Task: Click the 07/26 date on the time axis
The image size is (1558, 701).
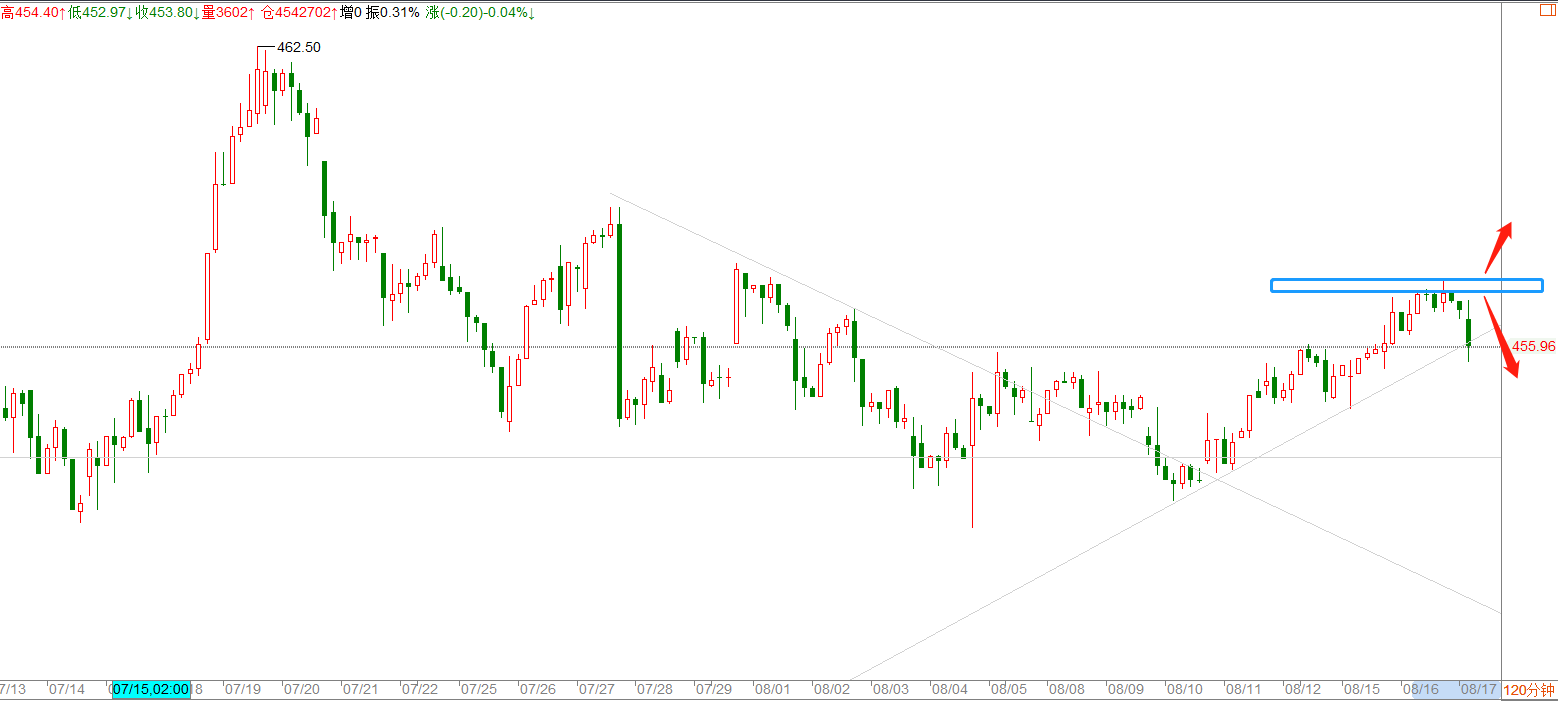Action: pyautogui.click(x=538, y=690)
